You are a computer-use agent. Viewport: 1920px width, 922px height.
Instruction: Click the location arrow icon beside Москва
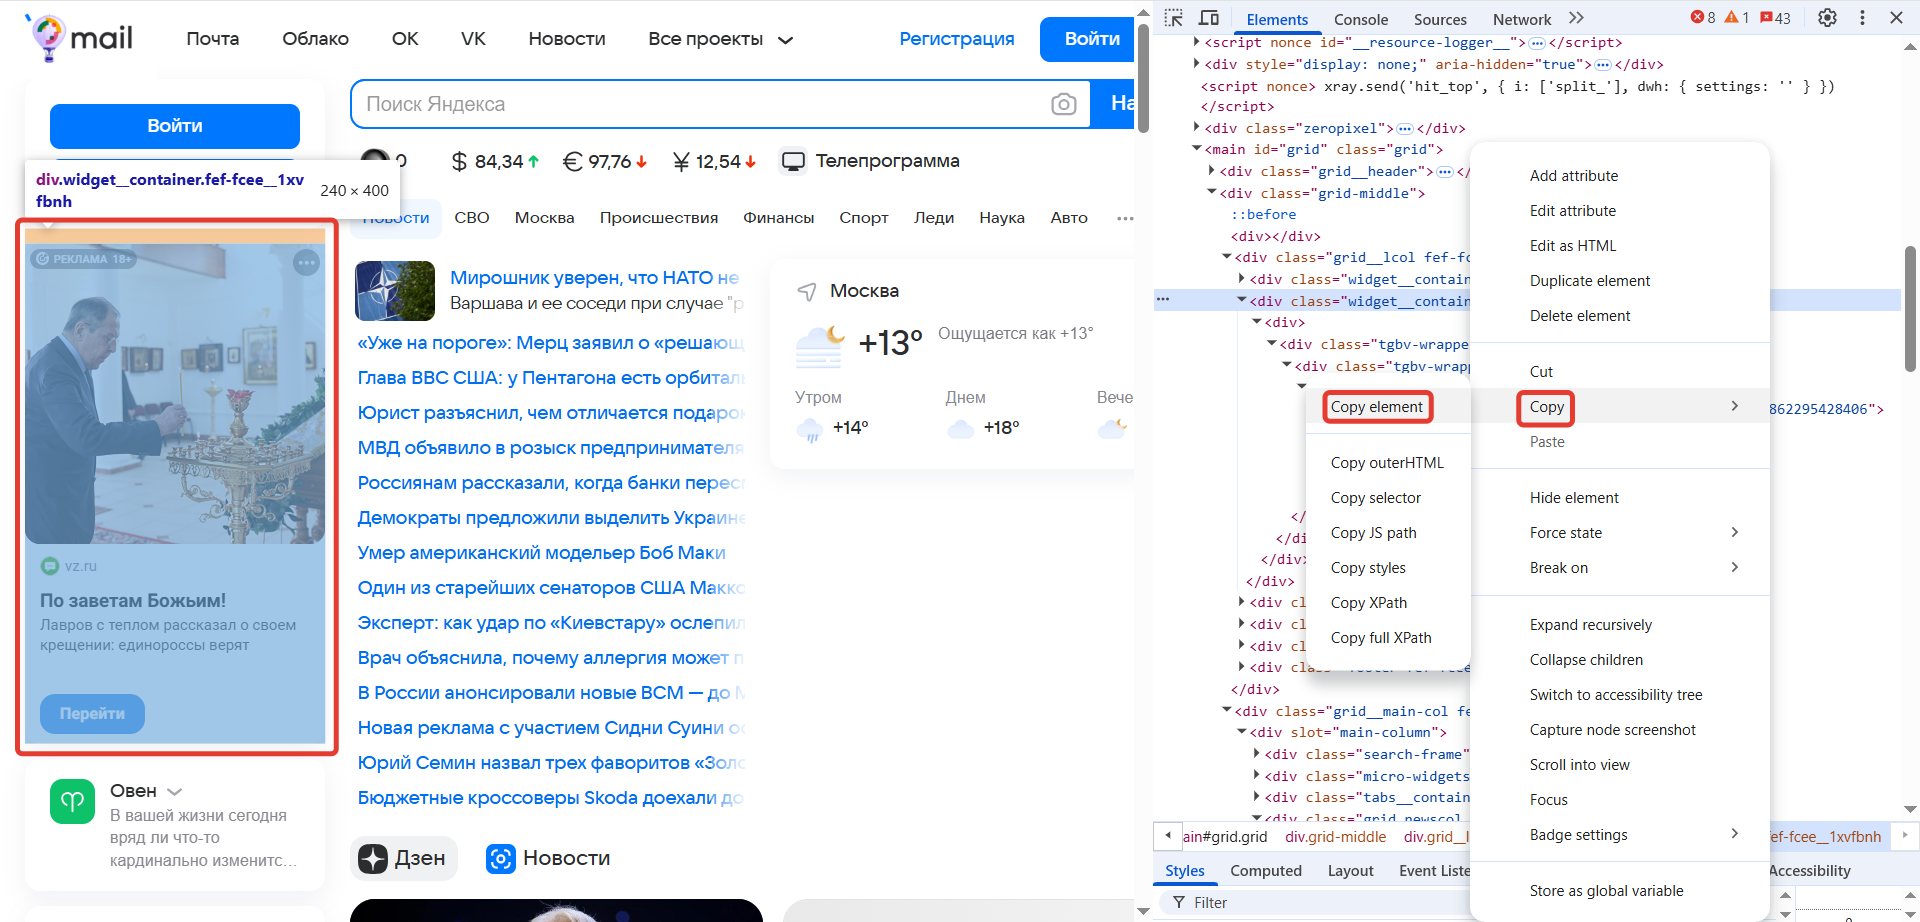pyautogui.click(x=807, y=291)
